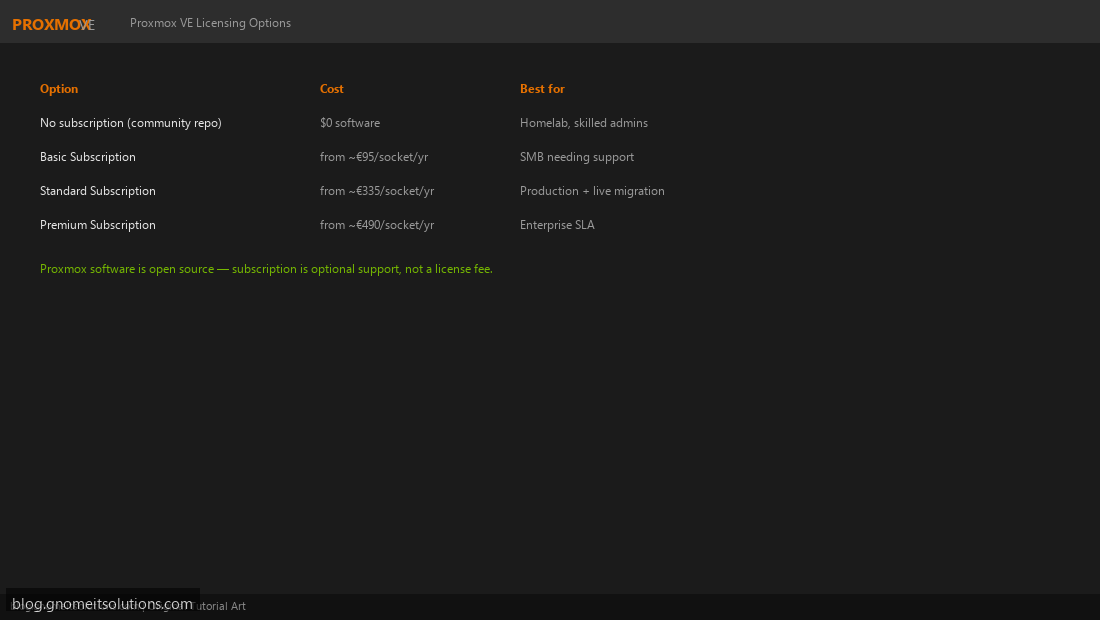Click the green open source note text
Viewport: 1100px width, 620px height.
(x=267, y=269)
